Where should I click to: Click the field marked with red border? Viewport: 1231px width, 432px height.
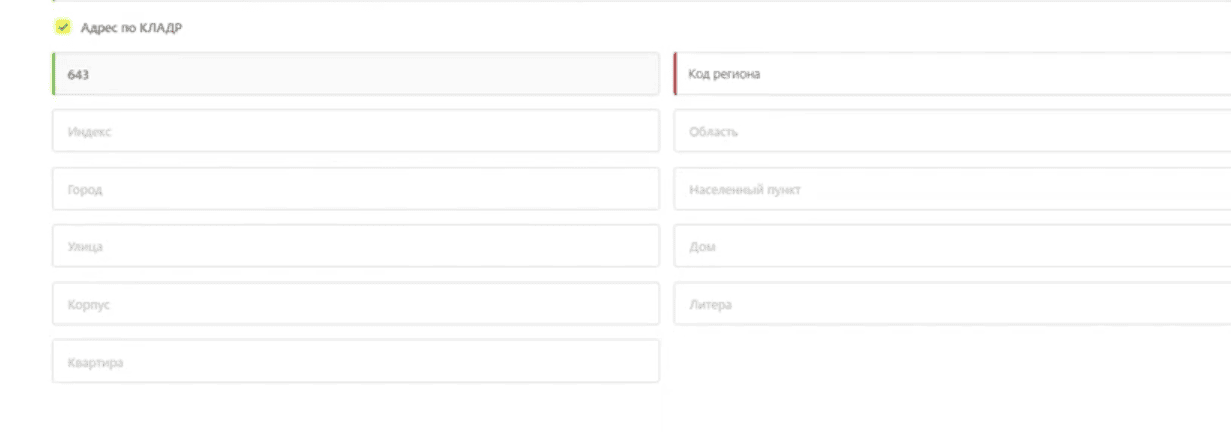point(952,74)
